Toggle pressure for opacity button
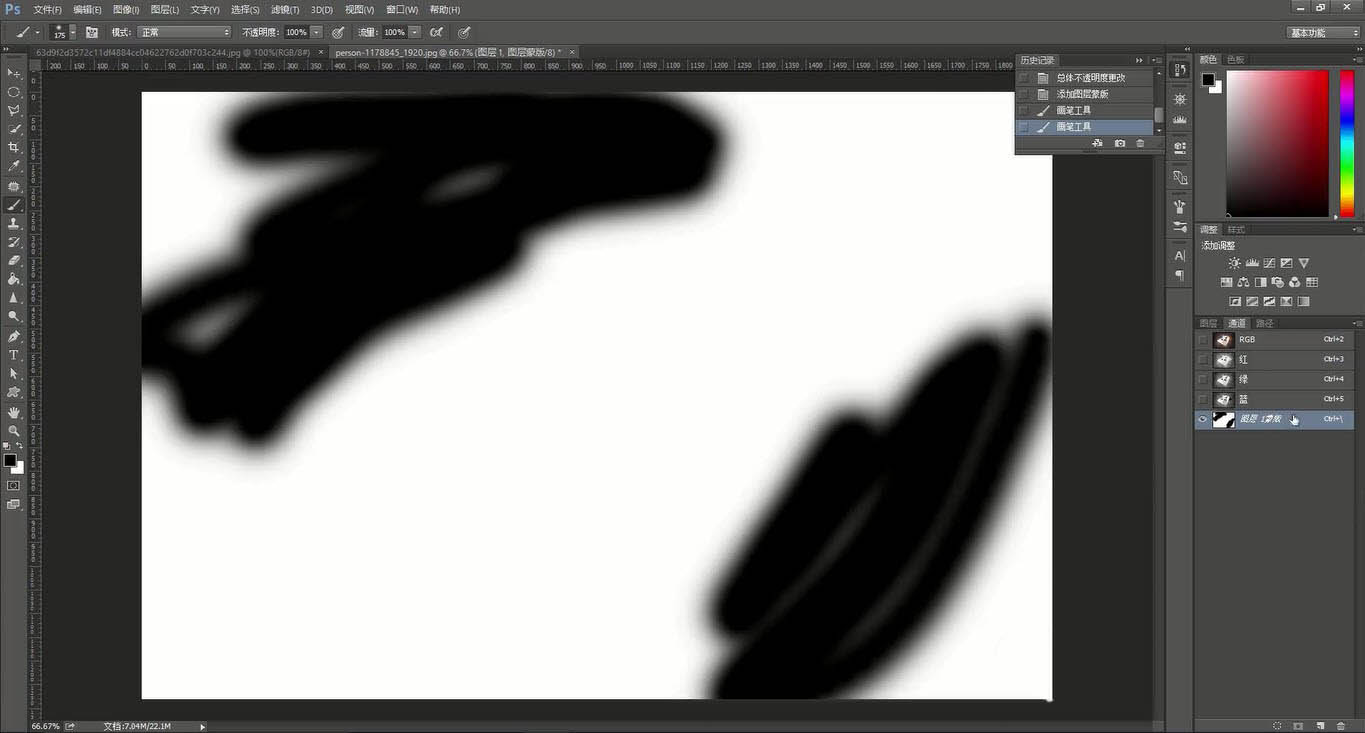 tap(339, 32)
